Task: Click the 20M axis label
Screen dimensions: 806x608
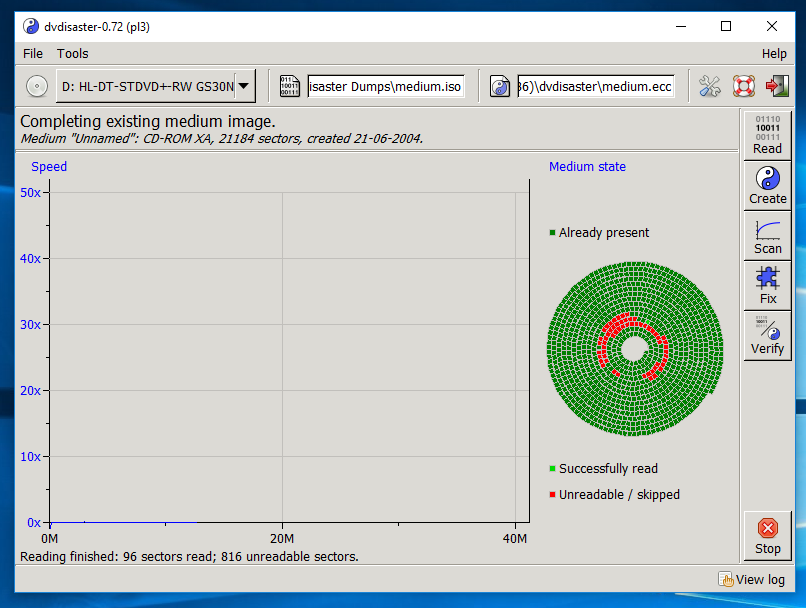Action: (282, 539)
